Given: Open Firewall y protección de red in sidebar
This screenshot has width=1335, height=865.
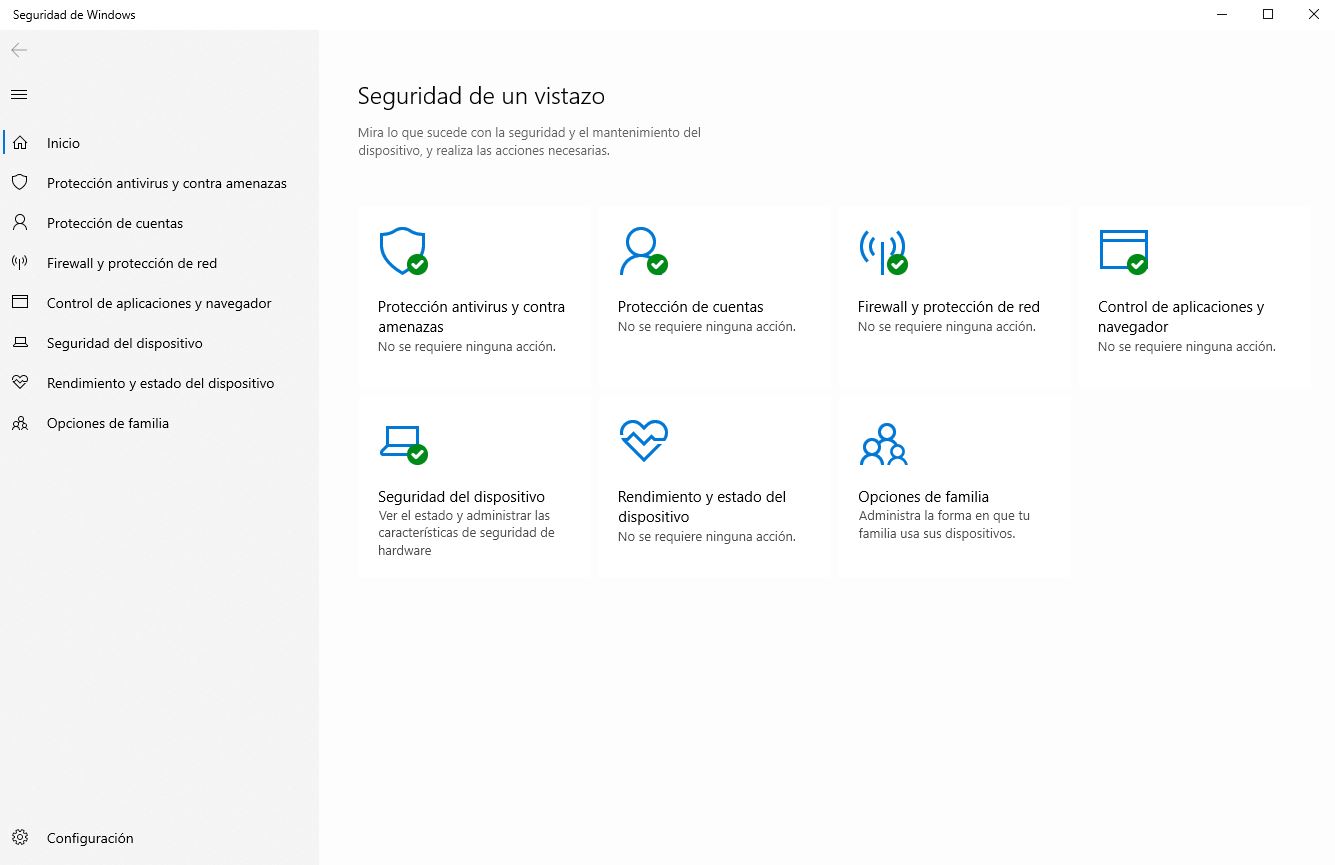Looking at the screenshot, I should [x=160, y=263].
